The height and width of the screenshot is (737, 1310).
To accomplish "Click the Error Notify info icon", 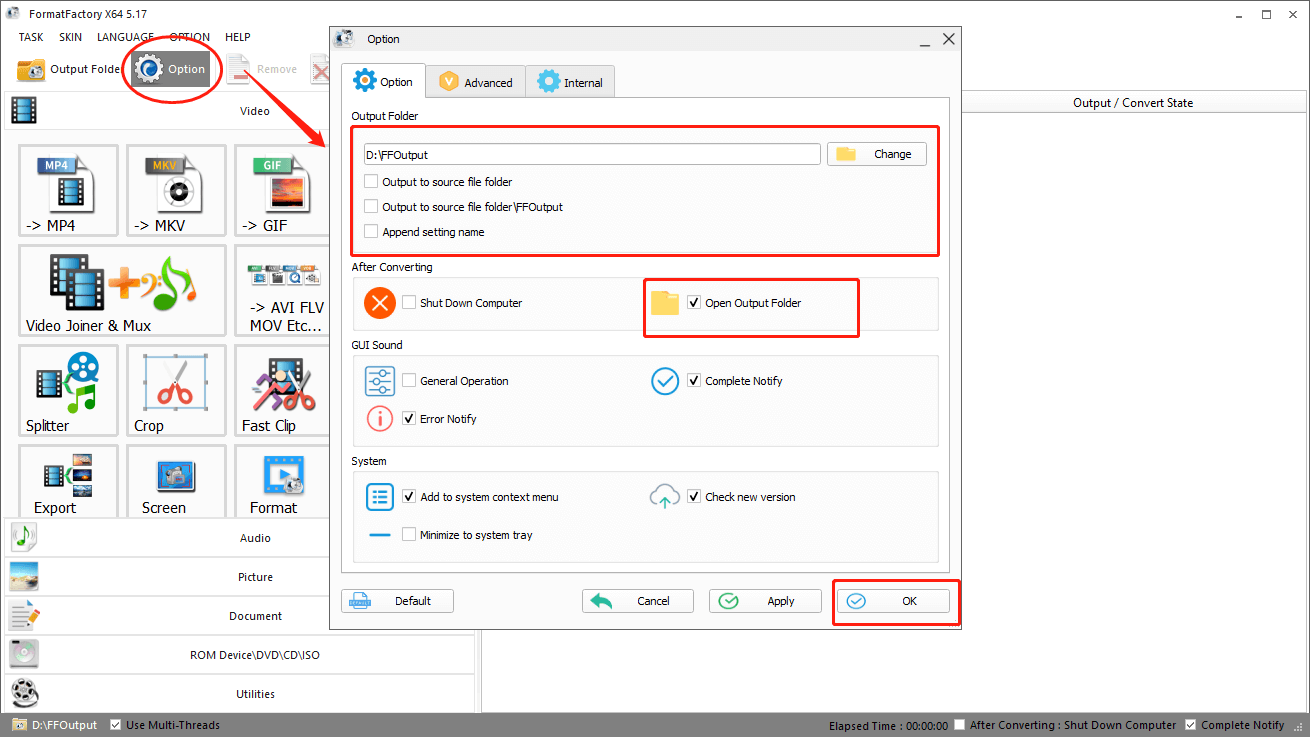I will tap(380, 419).
